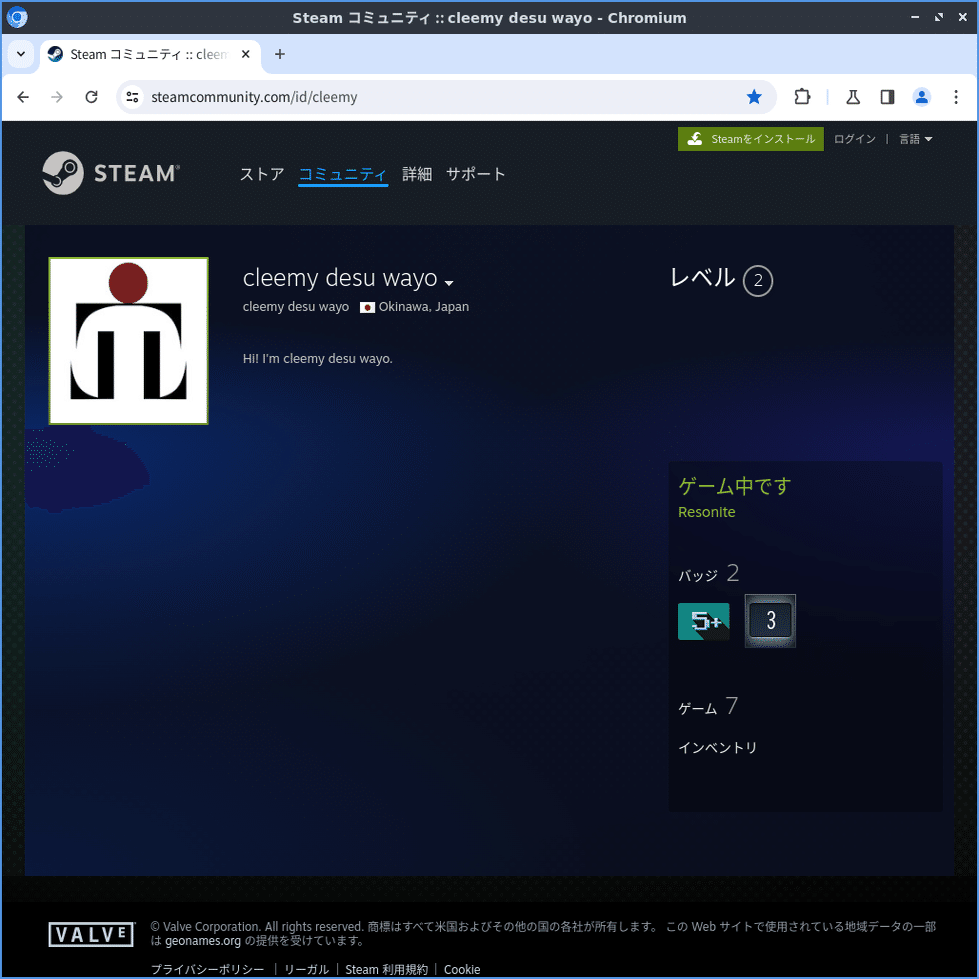Image resolution: width=979 pixels, height=979 pixels.
Task: Toggle the browser side panel icon
Action: pyautogui.click(x=887, y=97)
